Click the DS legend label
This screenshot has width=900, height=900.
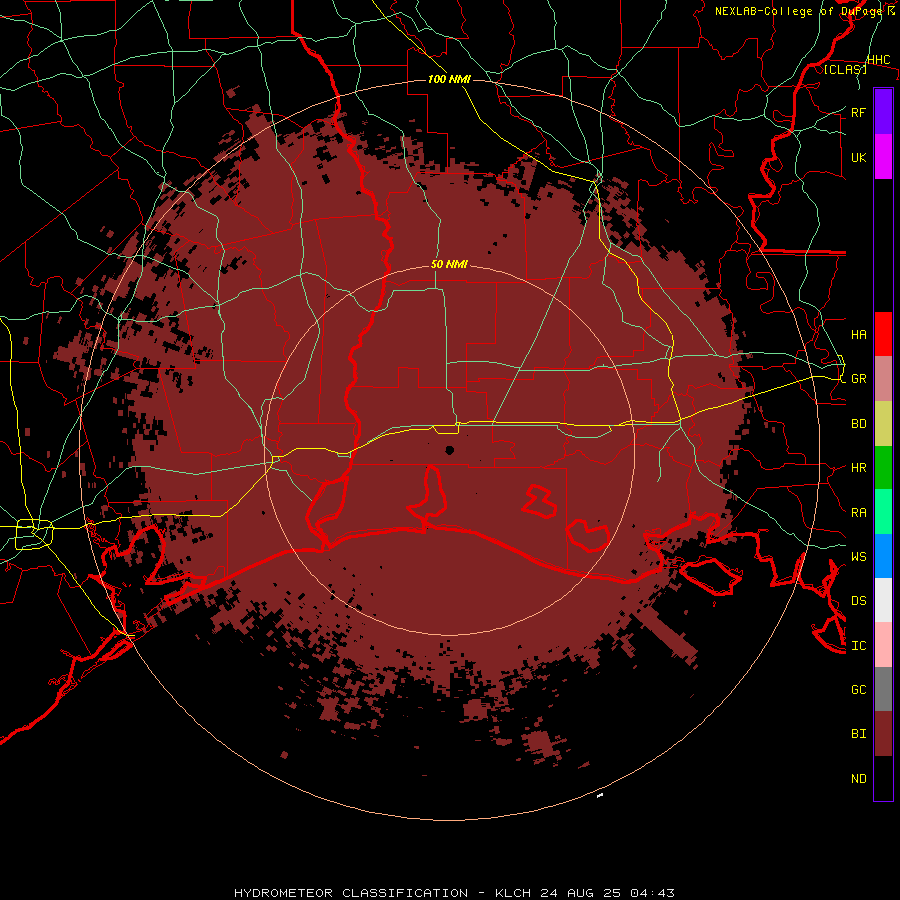[x=858, y=601]
